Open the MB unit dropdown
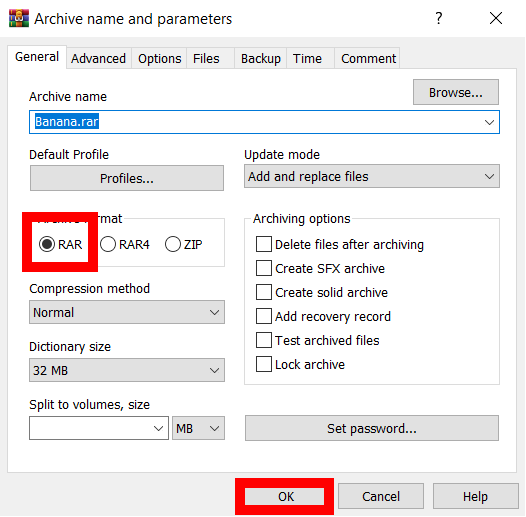The image size is (526, 517). pos(198,428)
